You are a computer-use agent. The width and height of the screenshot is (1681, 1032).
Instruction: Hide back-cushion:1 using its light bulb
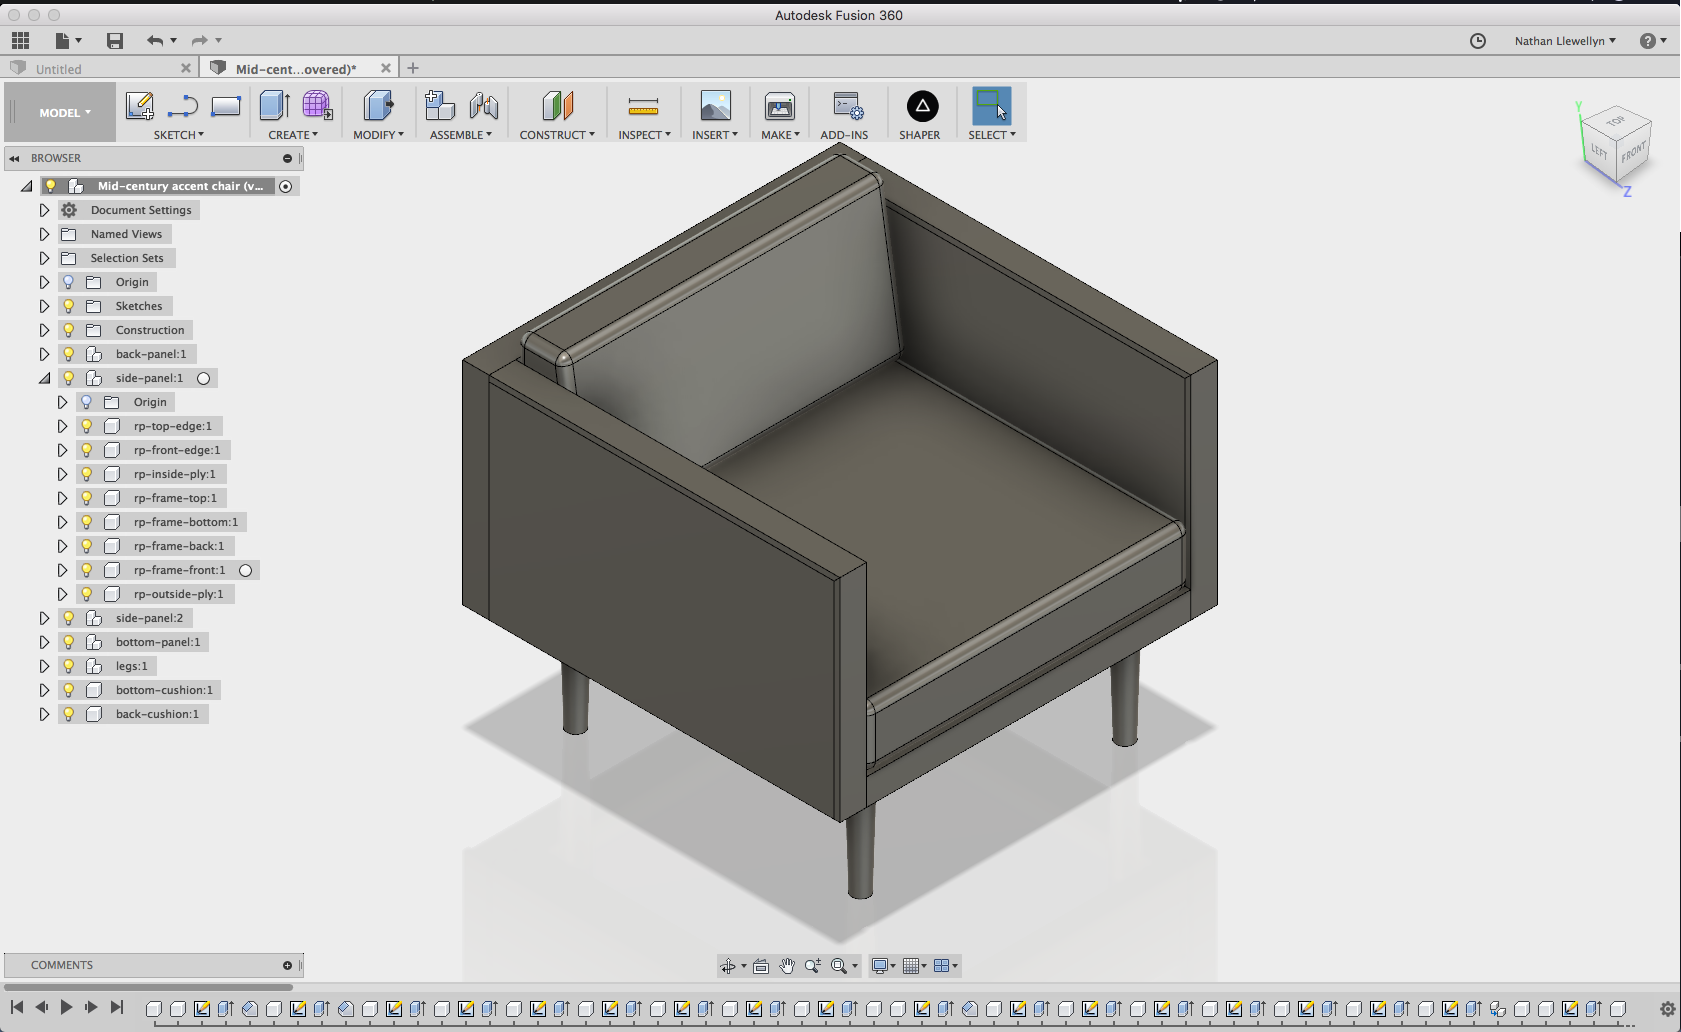coord(69,714)
